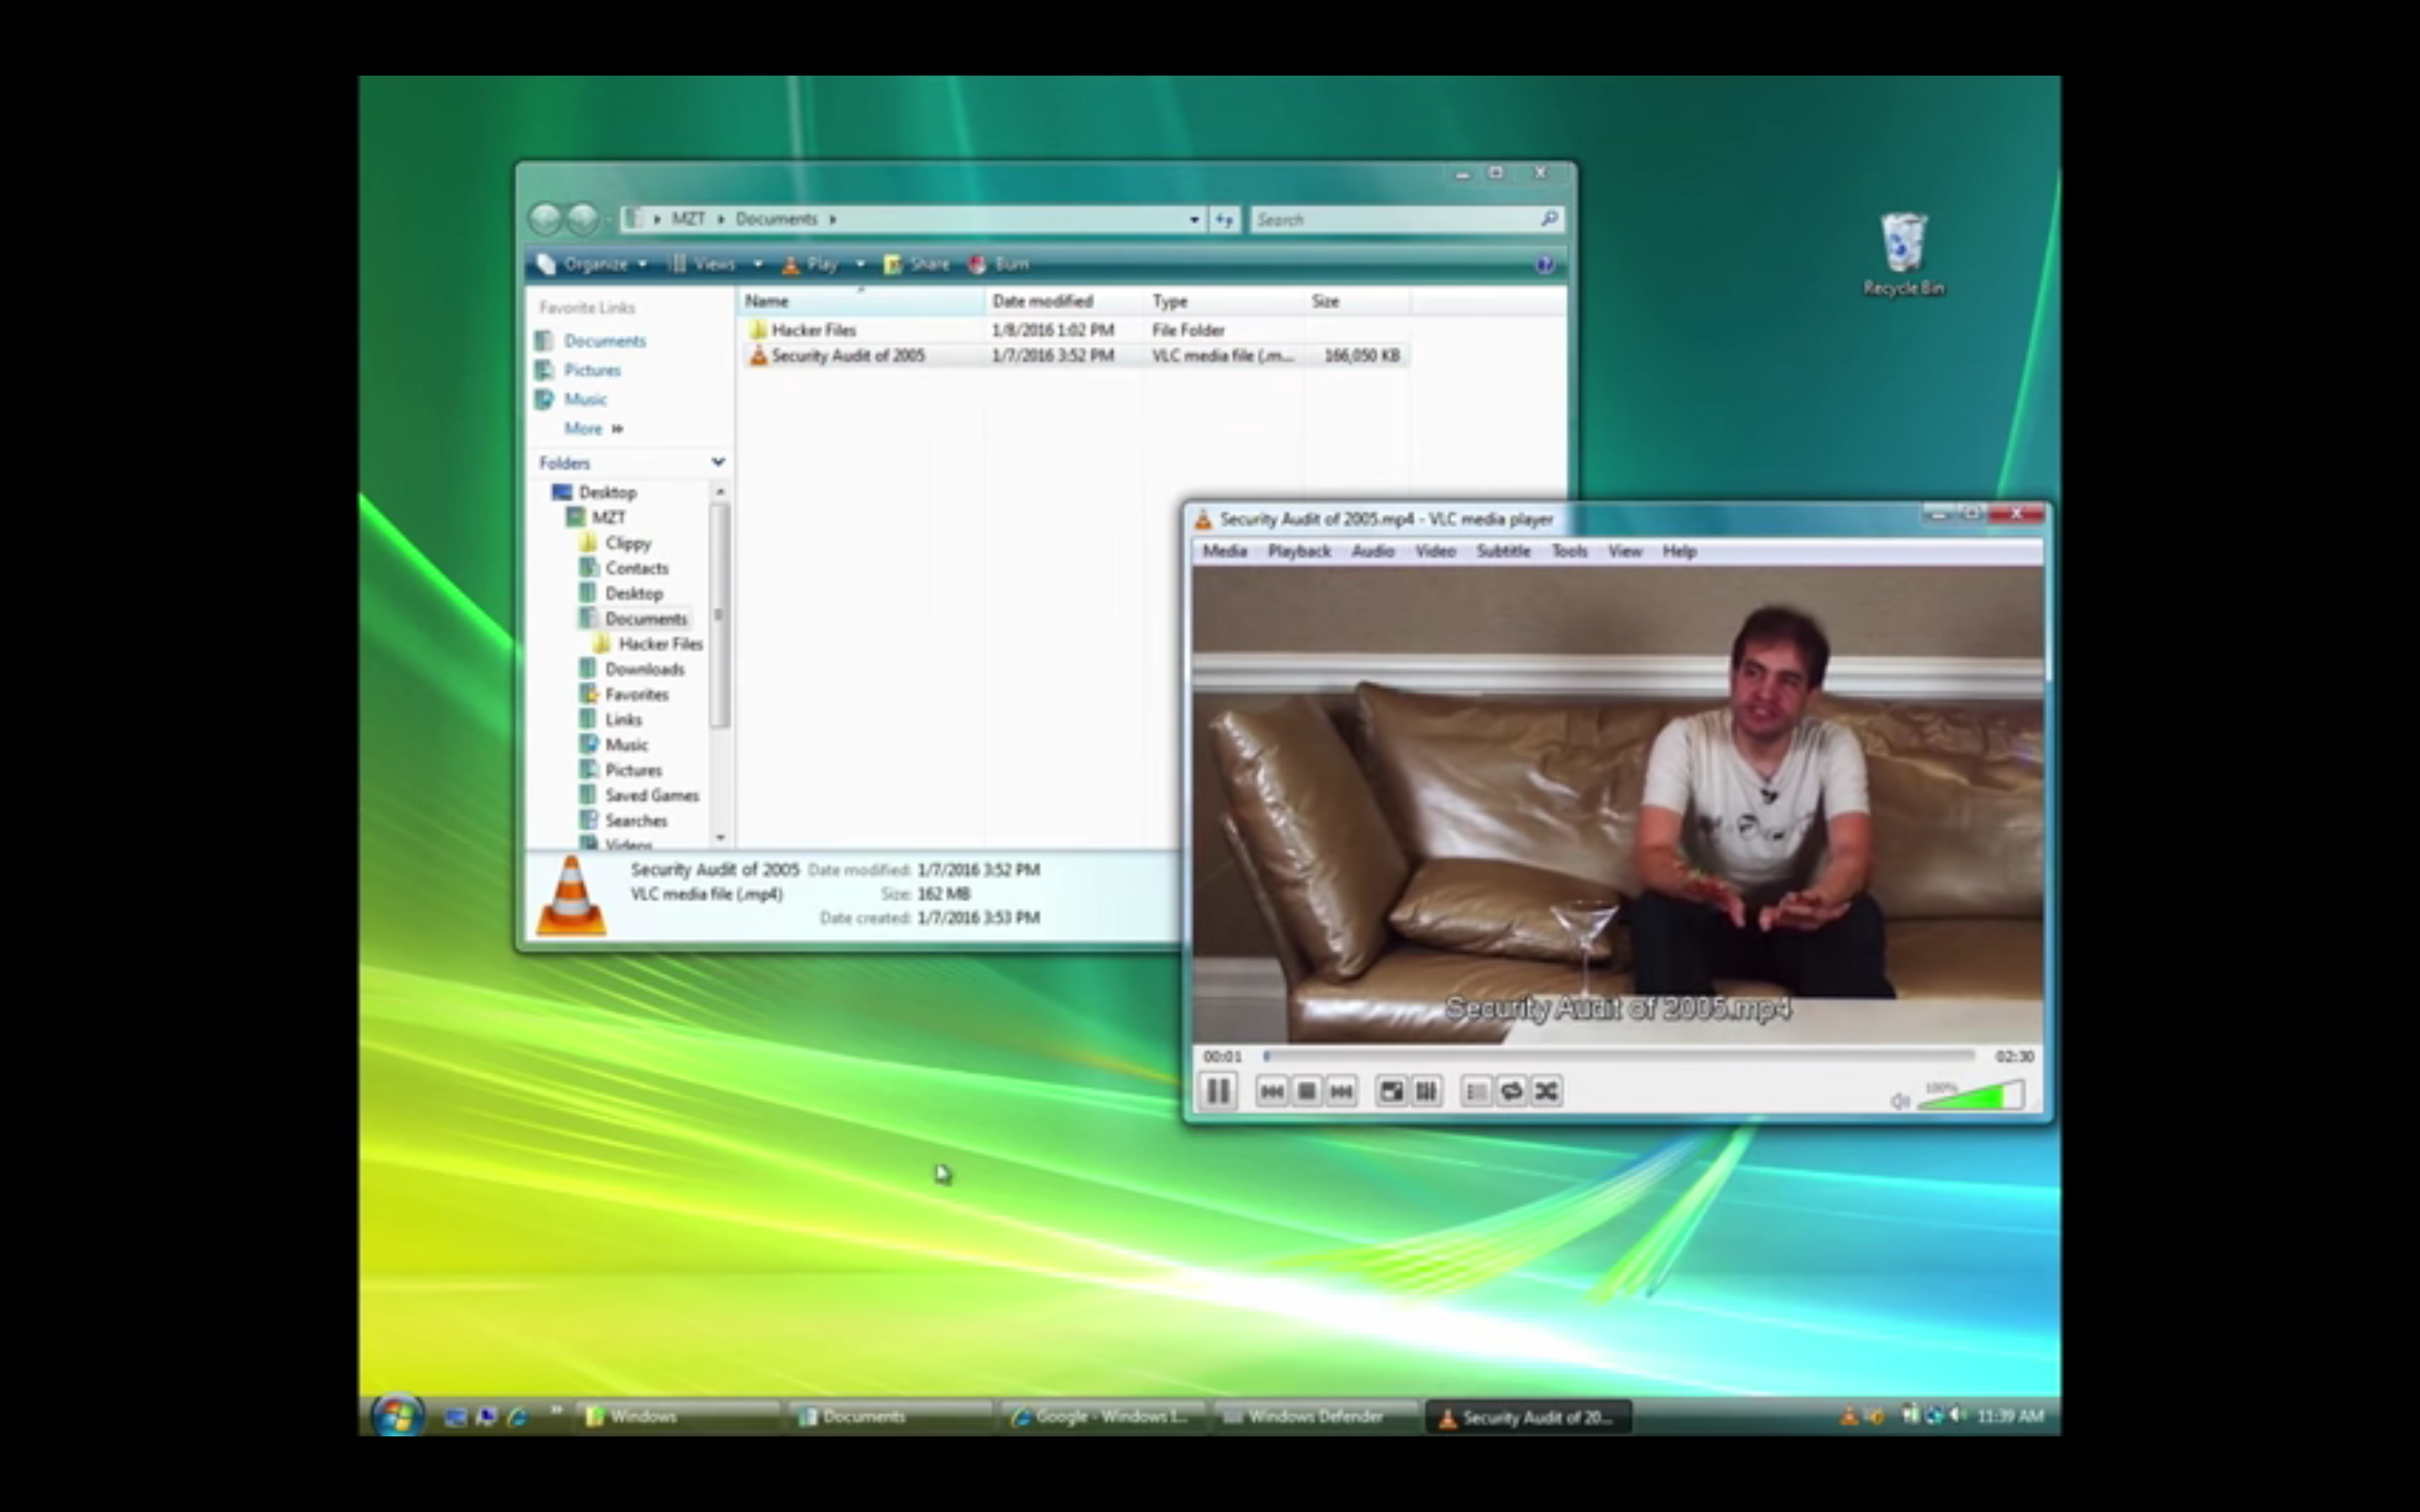The image size is (2420, 1512).
Task: Toggle VLC fullscreen video button
Action: click(1391, 1091)
